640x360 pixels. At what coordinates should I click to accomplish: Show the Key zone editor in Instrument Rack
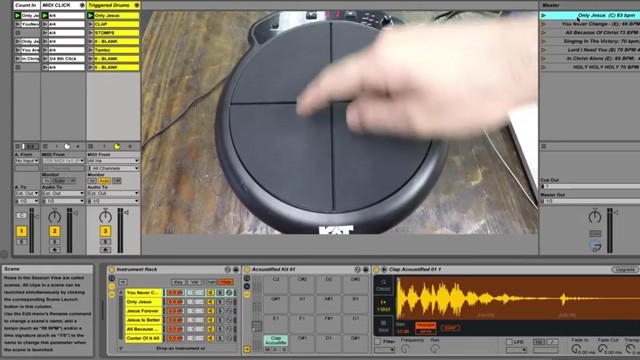(x=178, y=282)
